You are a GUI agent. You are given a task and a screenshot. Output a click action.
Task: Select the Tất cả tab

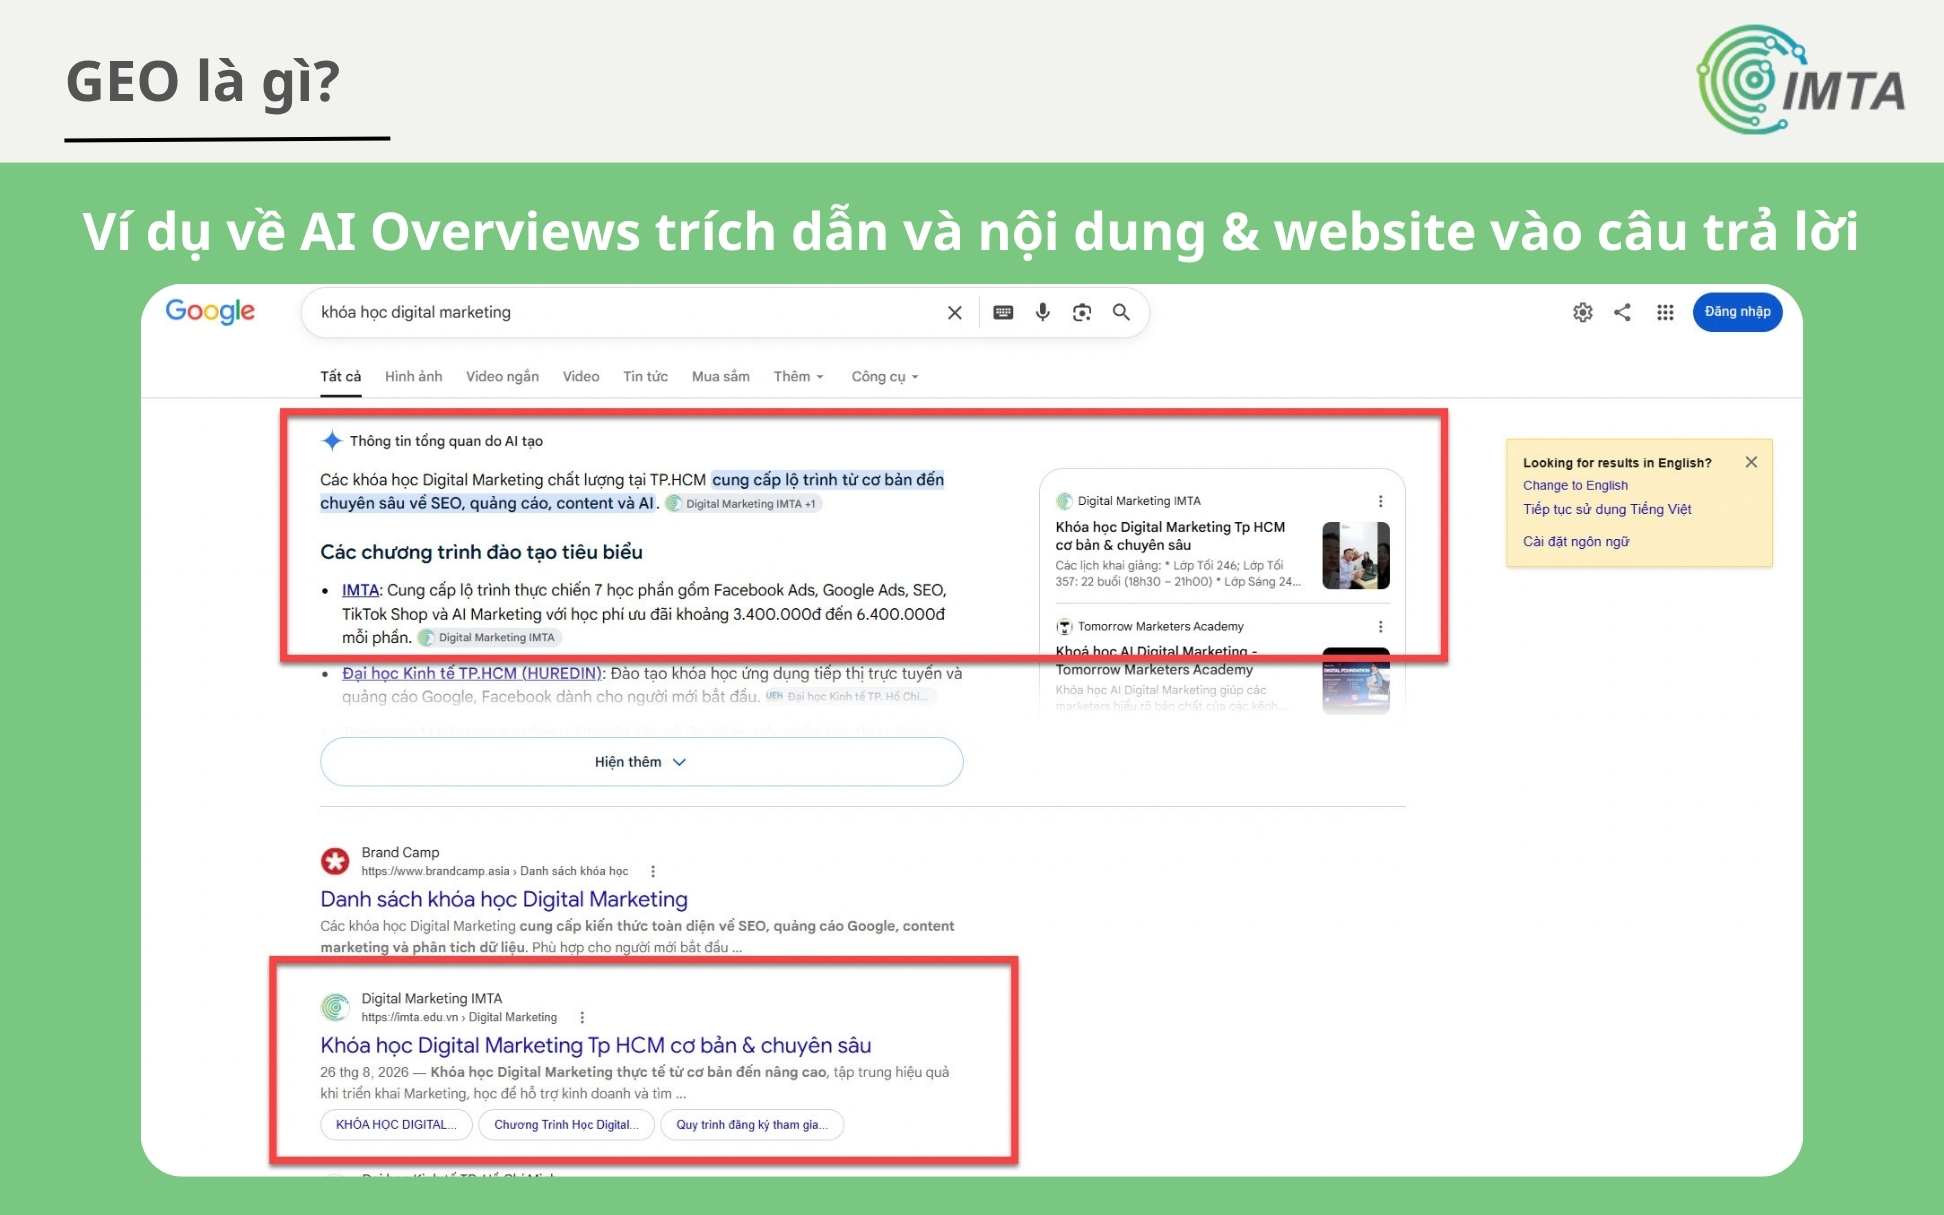coord(340,376)
